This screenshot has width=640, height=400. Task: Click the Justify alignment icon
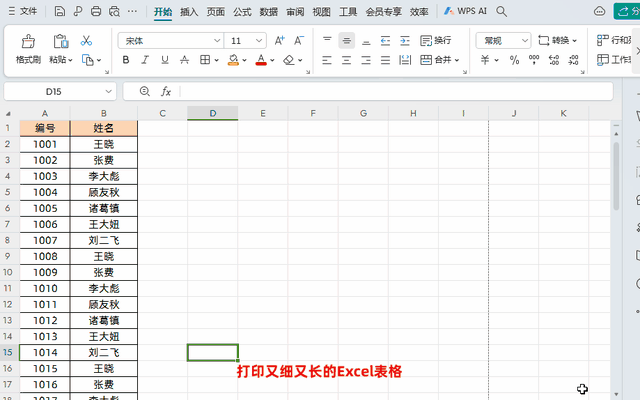click(x=385, y=60)
